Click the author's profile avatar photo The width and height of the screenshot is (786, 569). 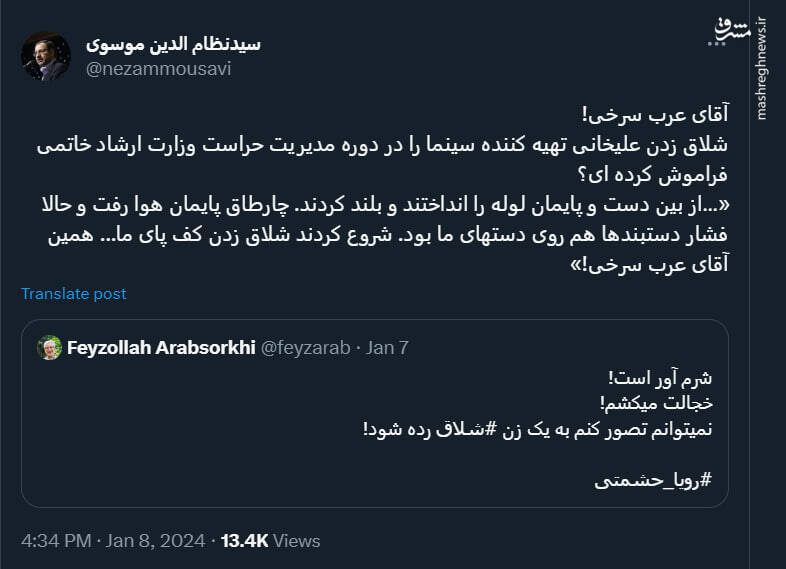point(46,57)
